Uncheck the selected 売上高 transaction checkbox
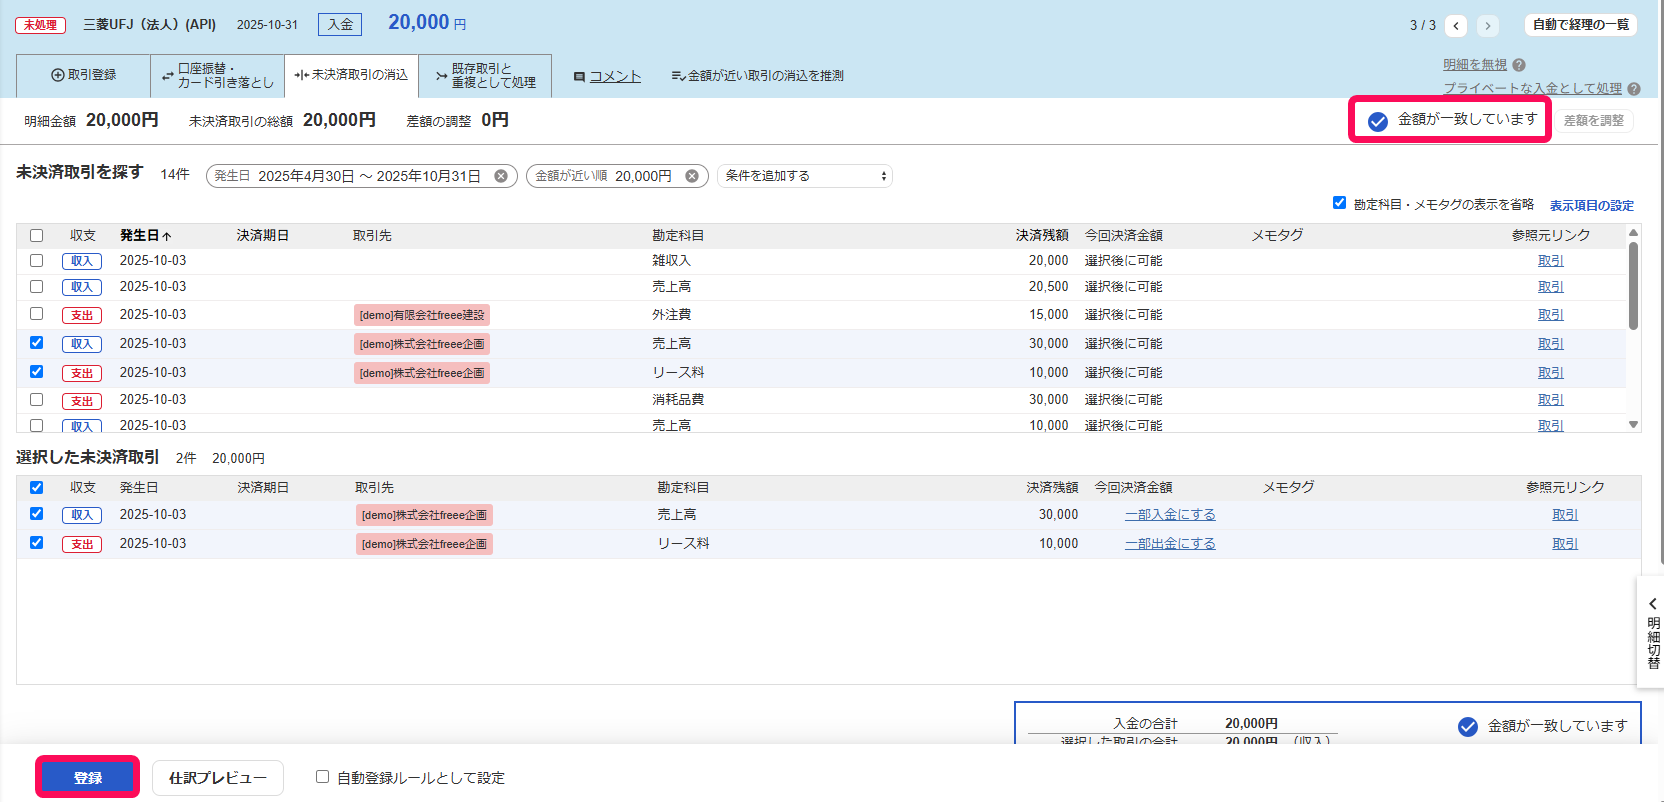Image resolution: width=1664 pixels, height=802 pixels. click(x=37, y=514)
